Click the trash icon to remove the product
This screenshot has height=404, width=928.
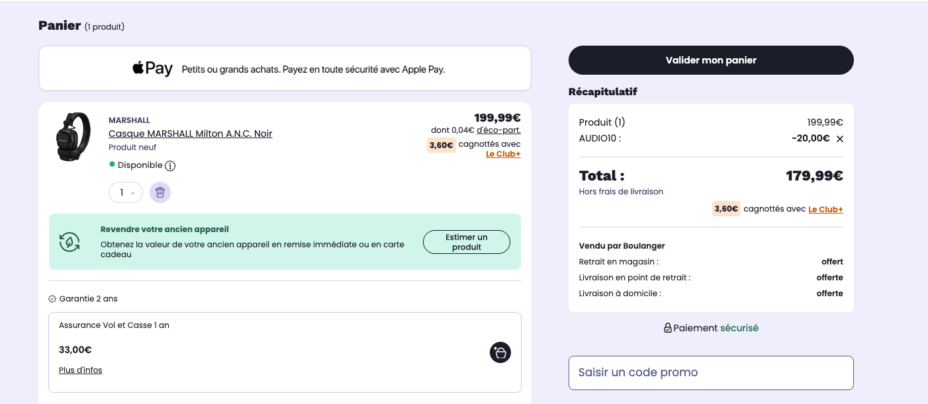[x=160, y=192]
